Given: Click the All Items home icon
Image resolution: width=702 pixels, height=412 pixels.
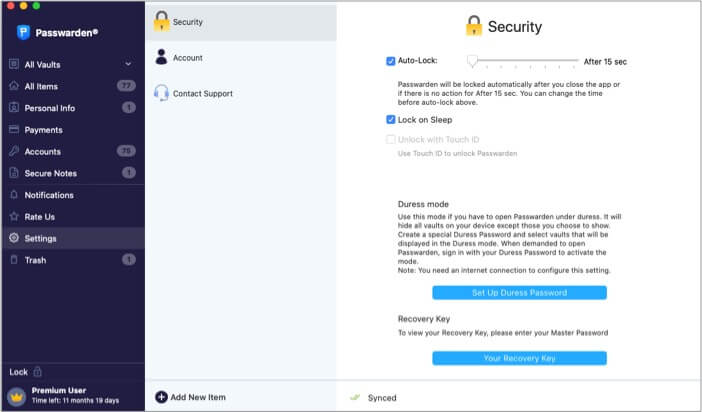Looking at the screenshot, I should click(x=14, y=86).
